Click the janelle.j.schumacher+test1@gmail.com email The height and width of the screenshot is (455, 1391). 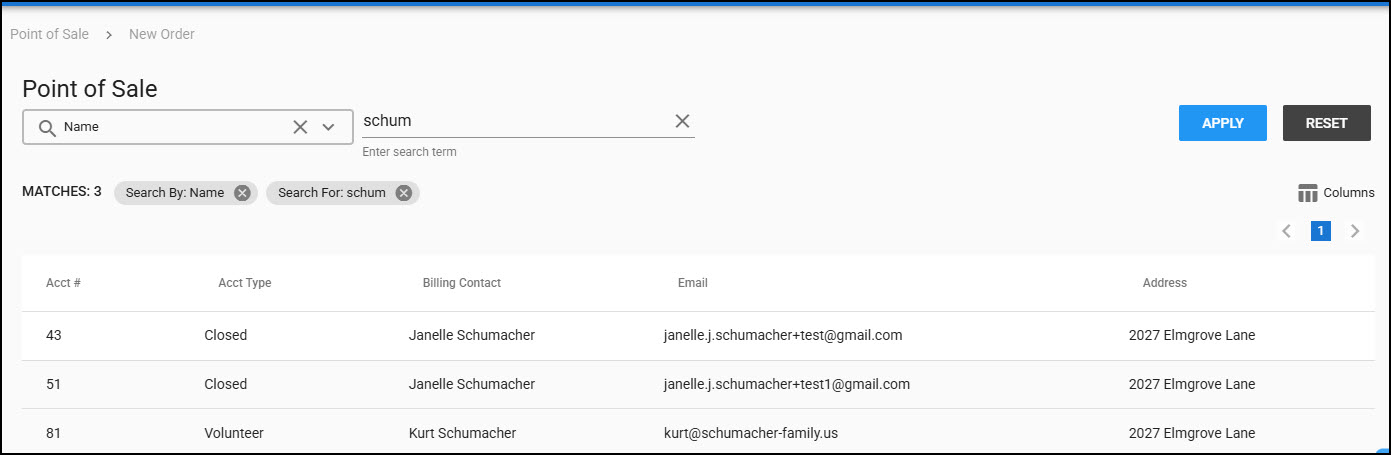point(786,384)
